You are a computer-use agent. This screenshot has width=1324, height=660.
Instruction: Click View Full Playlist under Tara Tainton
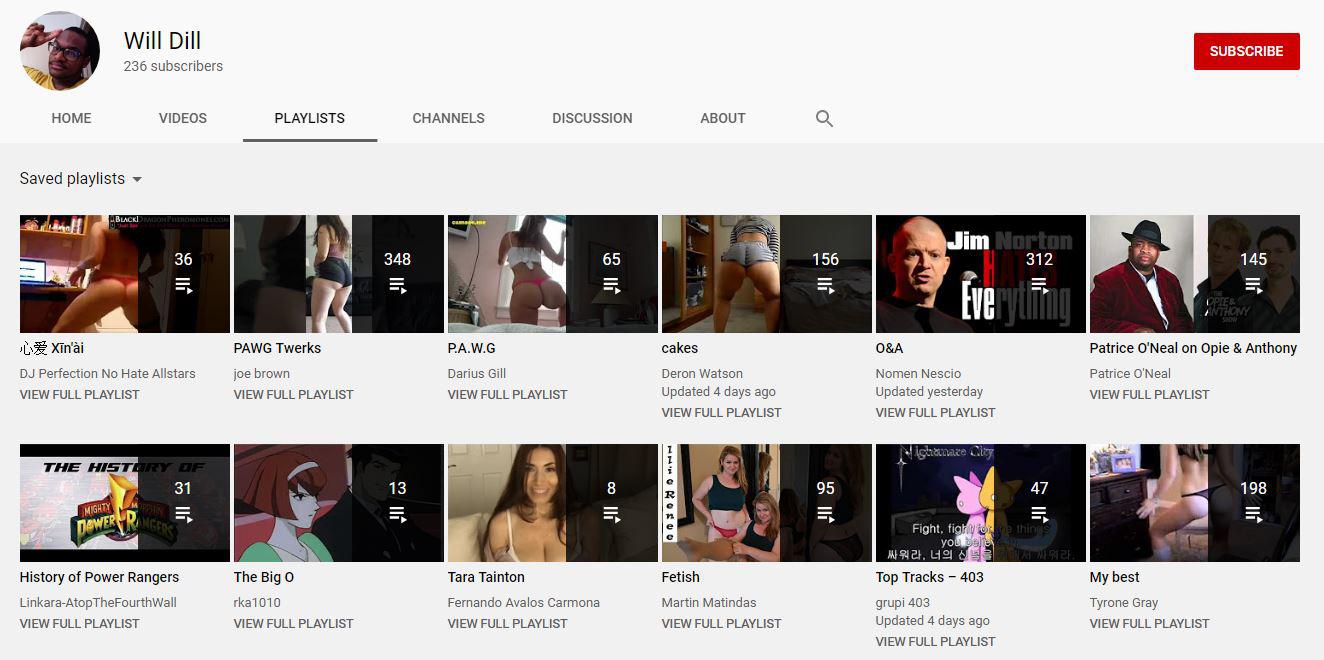(508, 624)
